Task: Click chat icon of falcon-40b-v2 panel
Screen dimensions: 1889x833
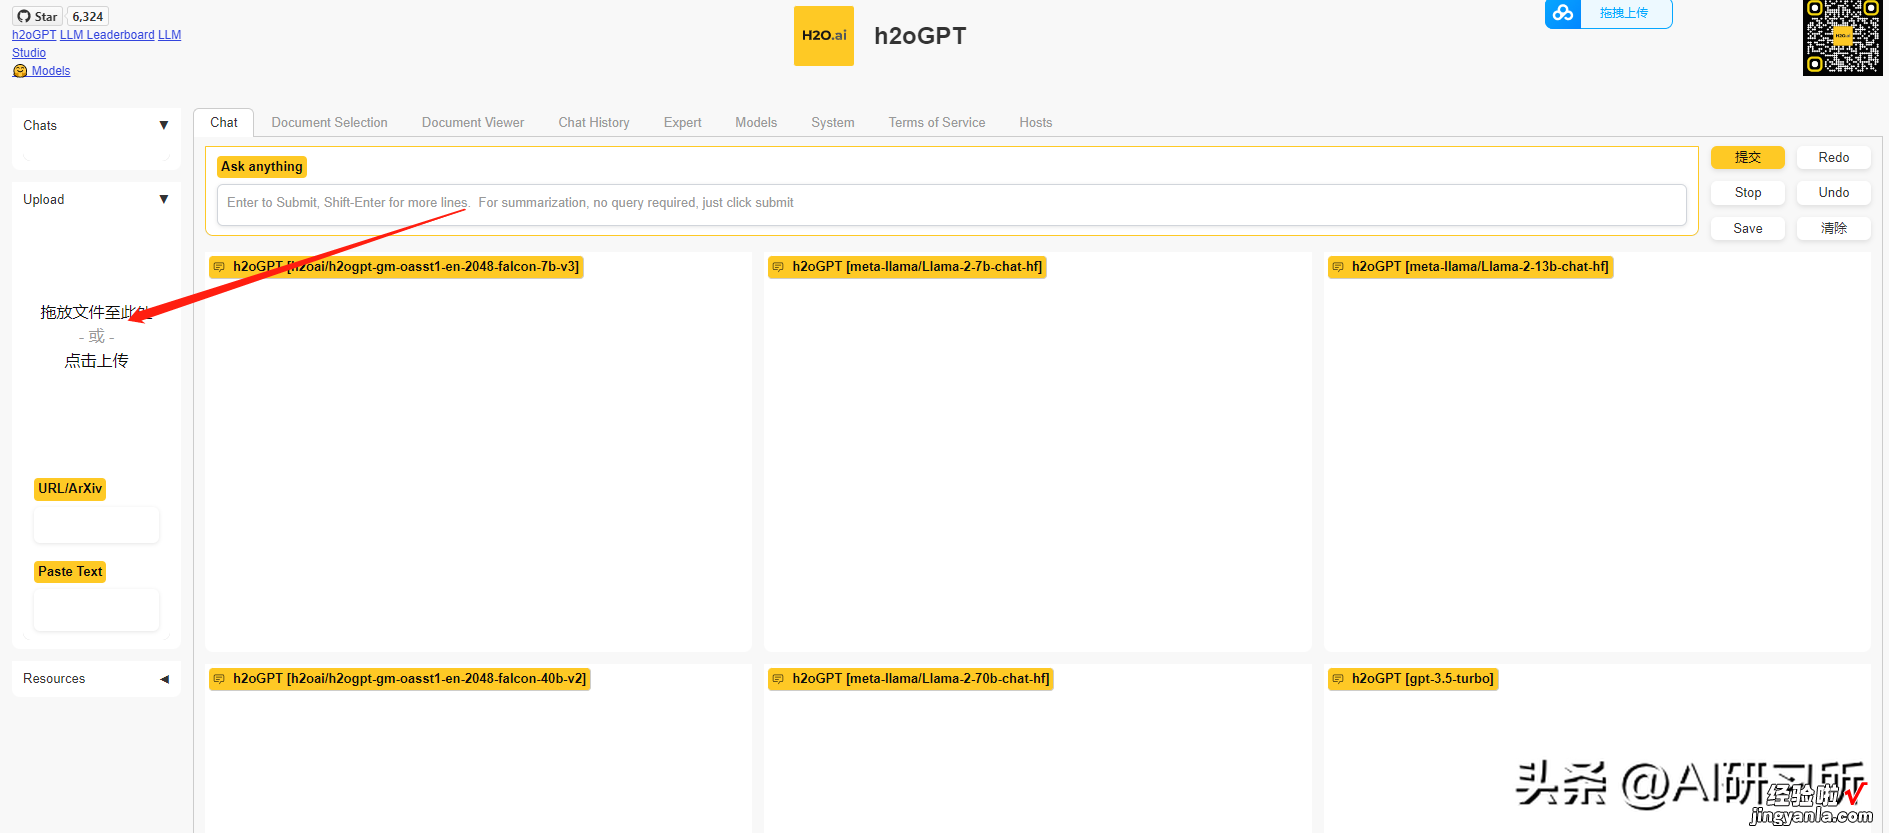Action: pos(219,679)
